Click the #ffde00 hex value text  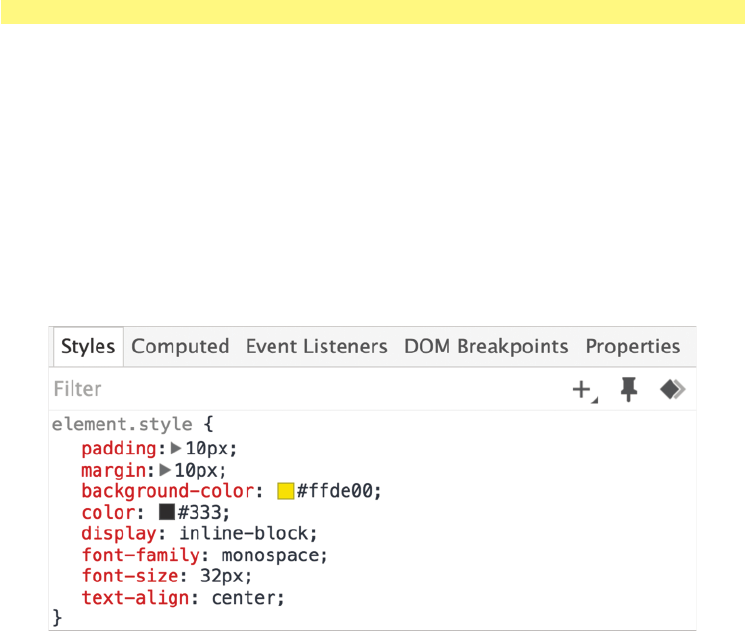339,491
